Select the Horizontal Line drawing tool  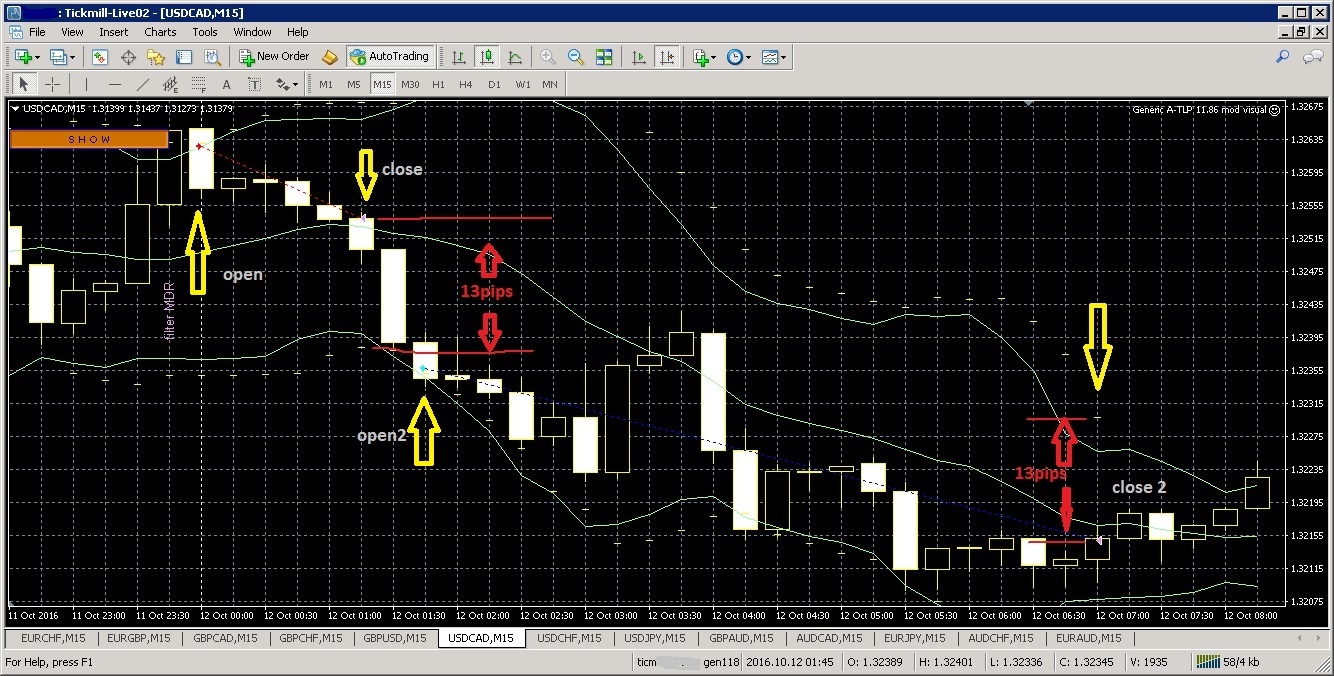coord(115,84)
